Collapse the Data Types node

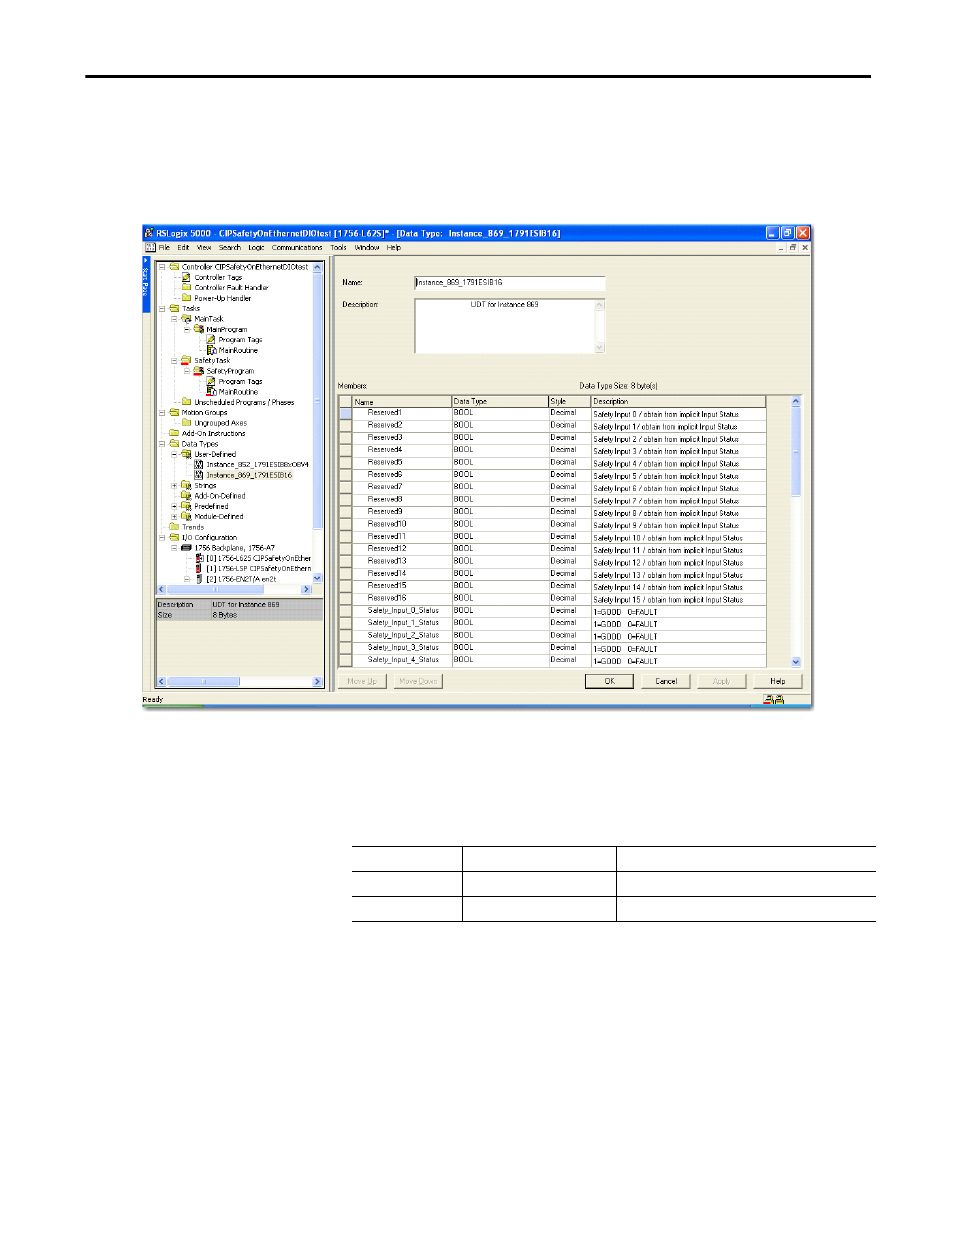coord(162,444)
